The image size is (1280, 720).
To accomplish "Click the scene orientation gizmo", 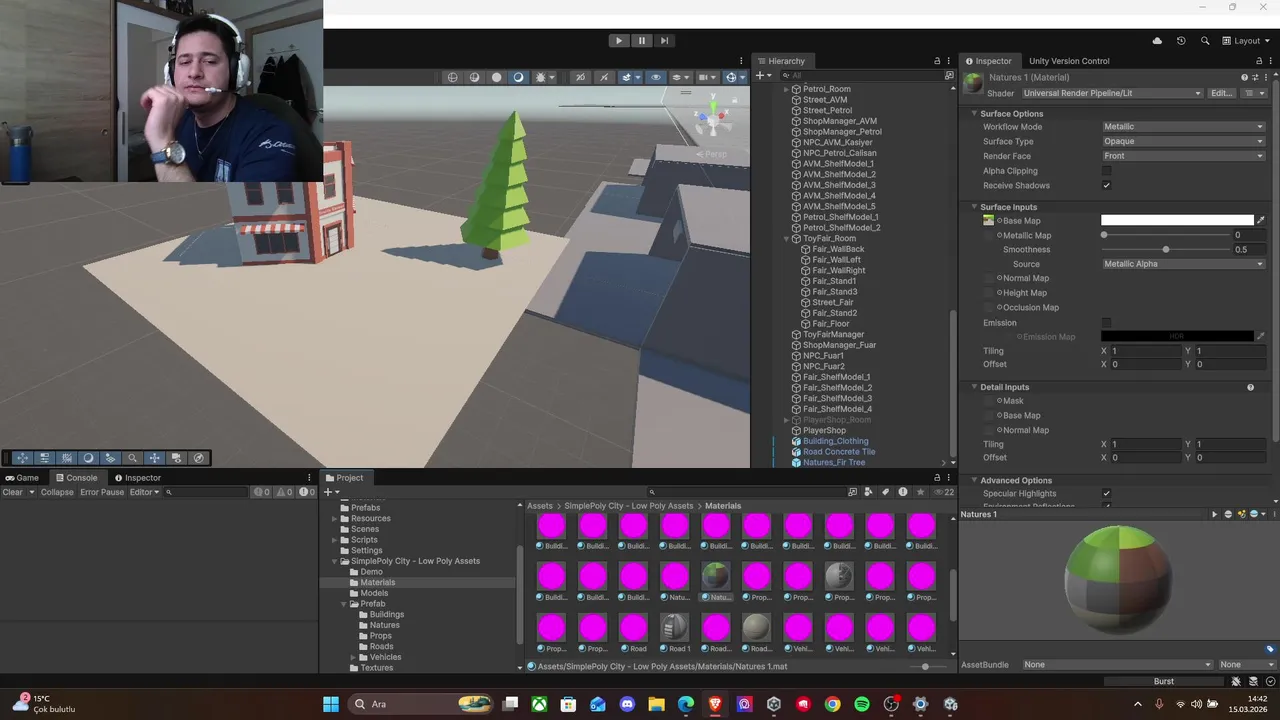I will pyautogui.click(x=712, y=118).
